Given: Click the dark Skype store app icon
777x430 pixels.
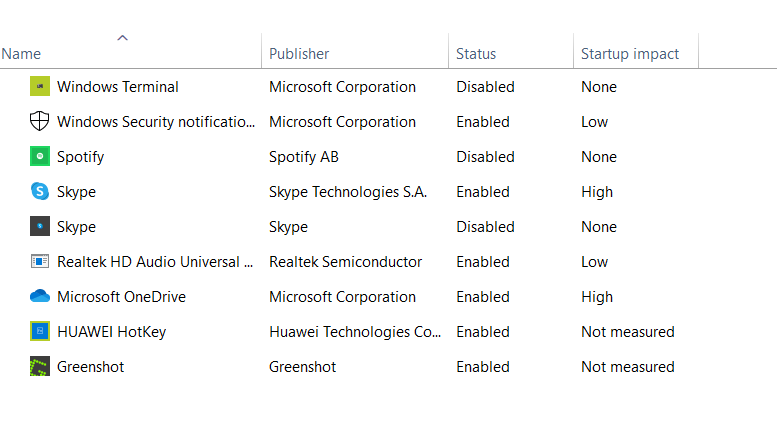Looking at the screenshot, I should click(x=40, y=226).
